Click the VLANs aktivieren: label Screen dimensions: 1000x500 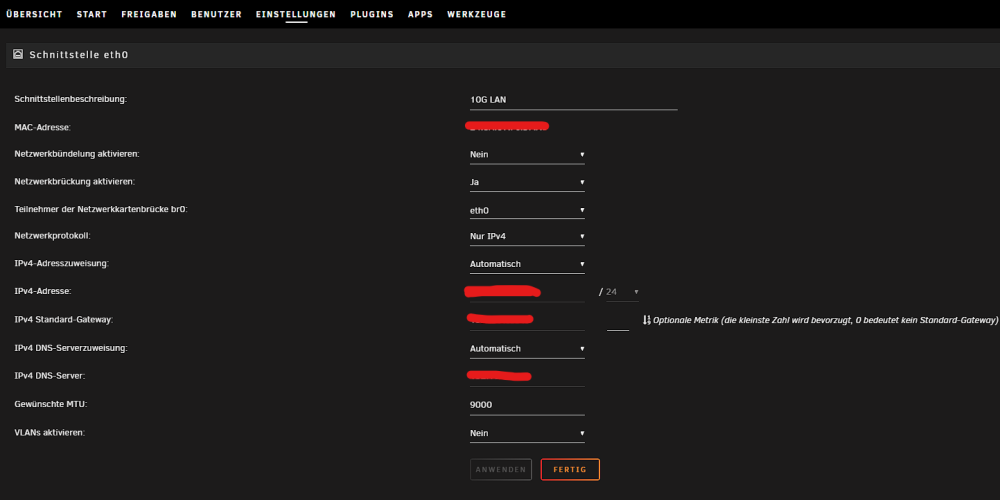tap(49, 432)
